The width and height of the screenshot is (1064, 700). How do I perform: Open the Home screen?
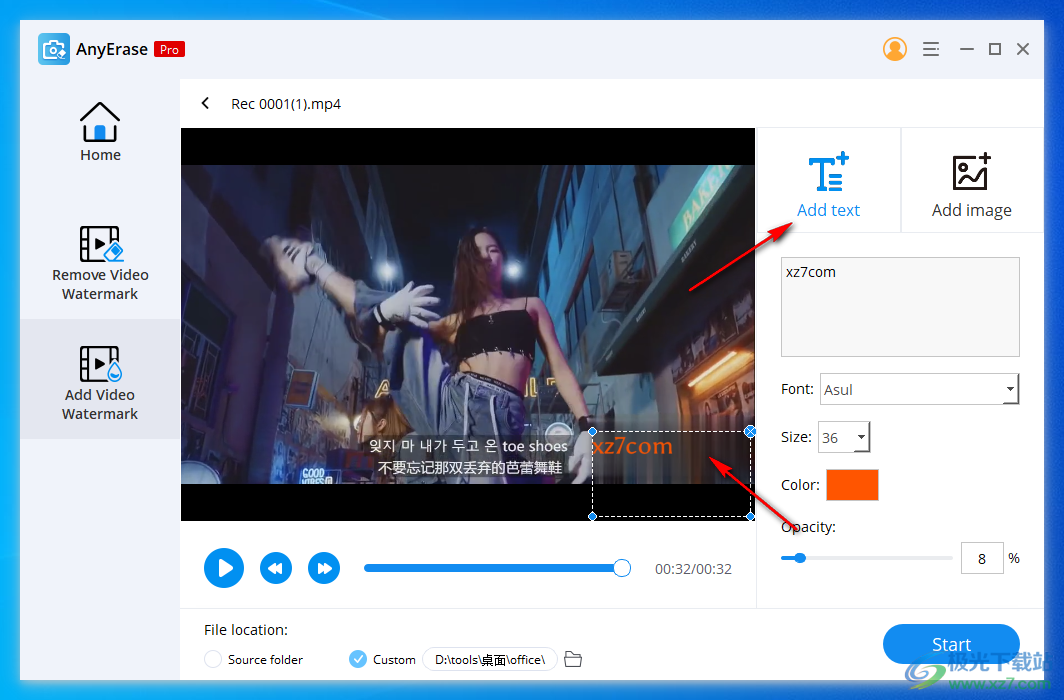100,130
